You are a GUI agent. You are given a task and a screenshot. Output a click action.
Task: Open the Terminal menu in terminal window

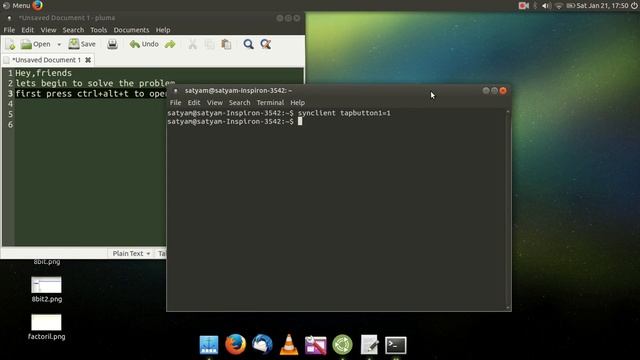270,102
